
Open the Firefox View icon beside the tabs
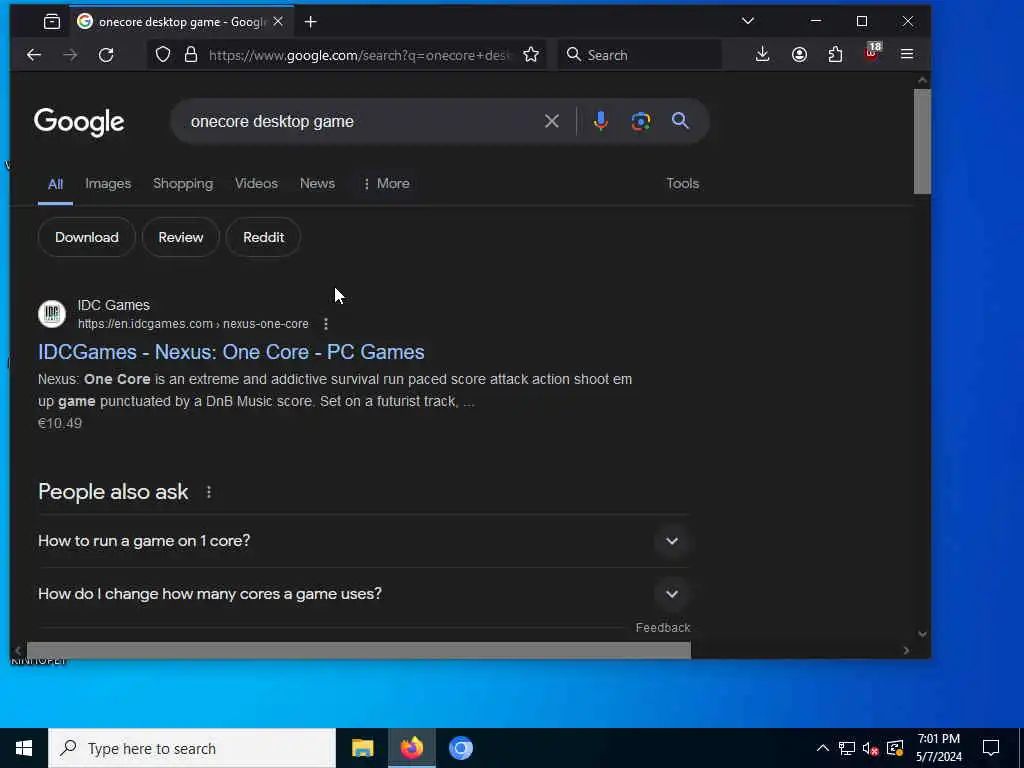coord(52,22)
